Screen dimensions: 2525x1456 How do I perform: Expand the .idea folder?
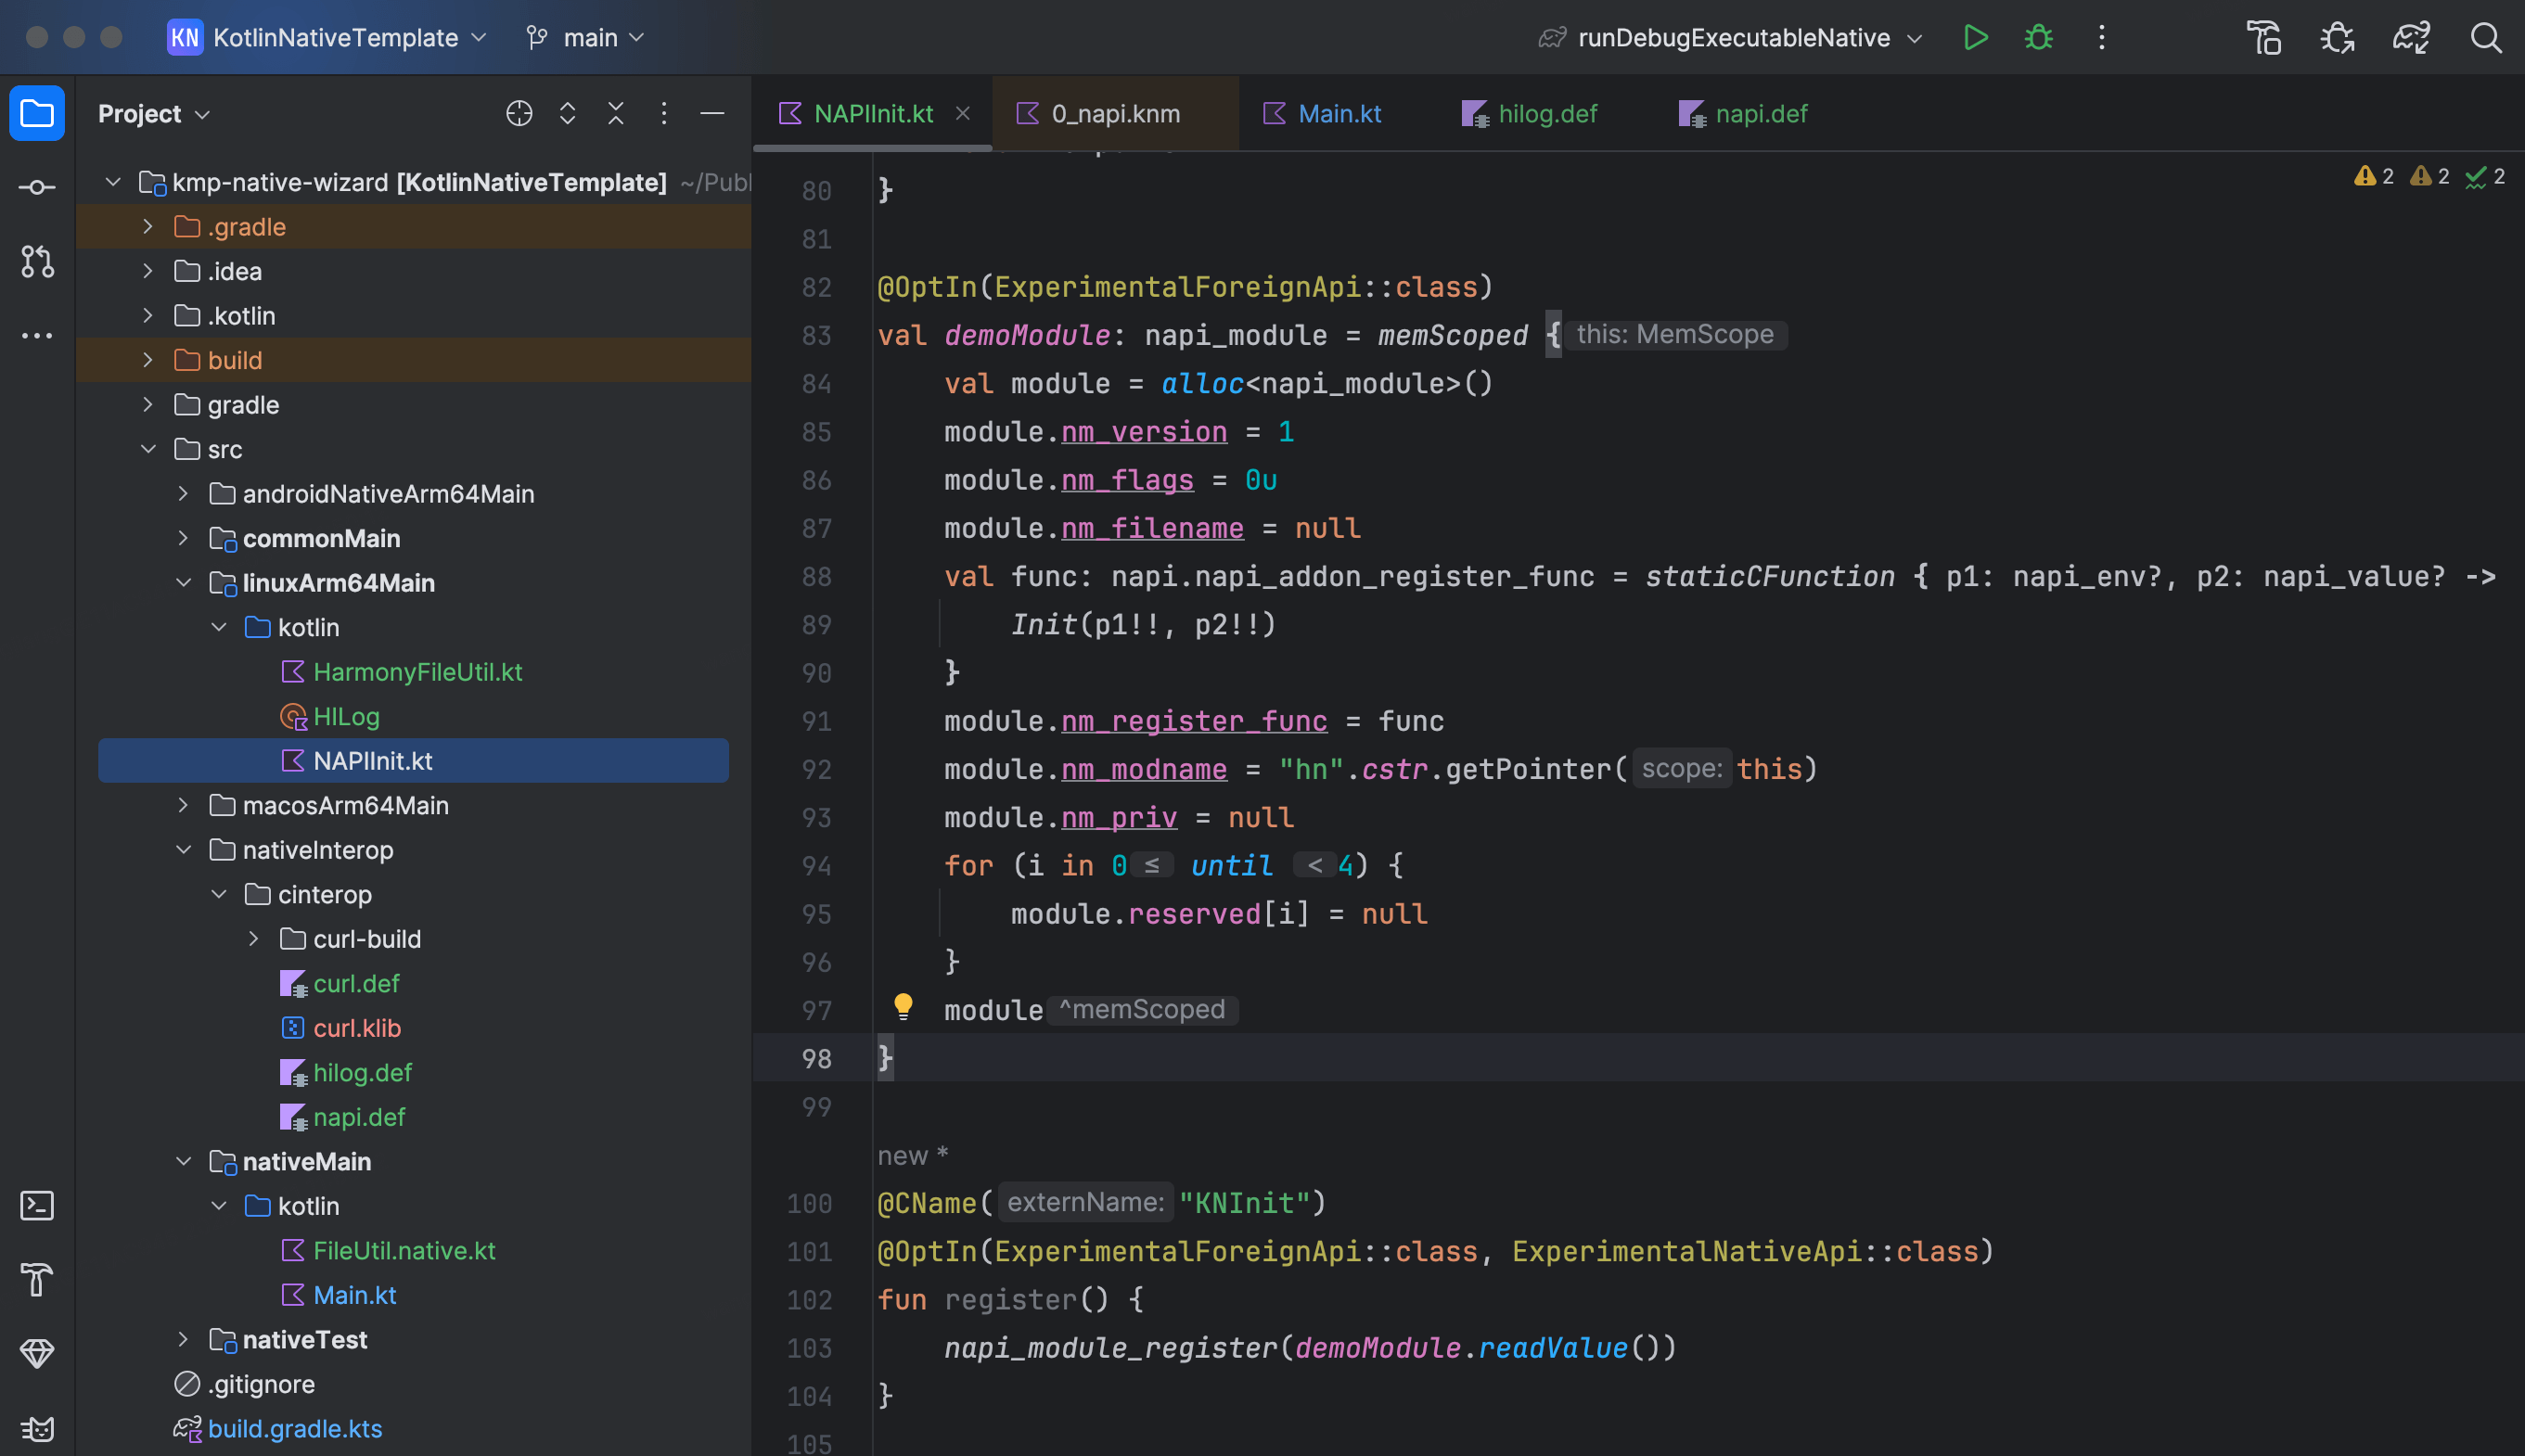point(148,270)
